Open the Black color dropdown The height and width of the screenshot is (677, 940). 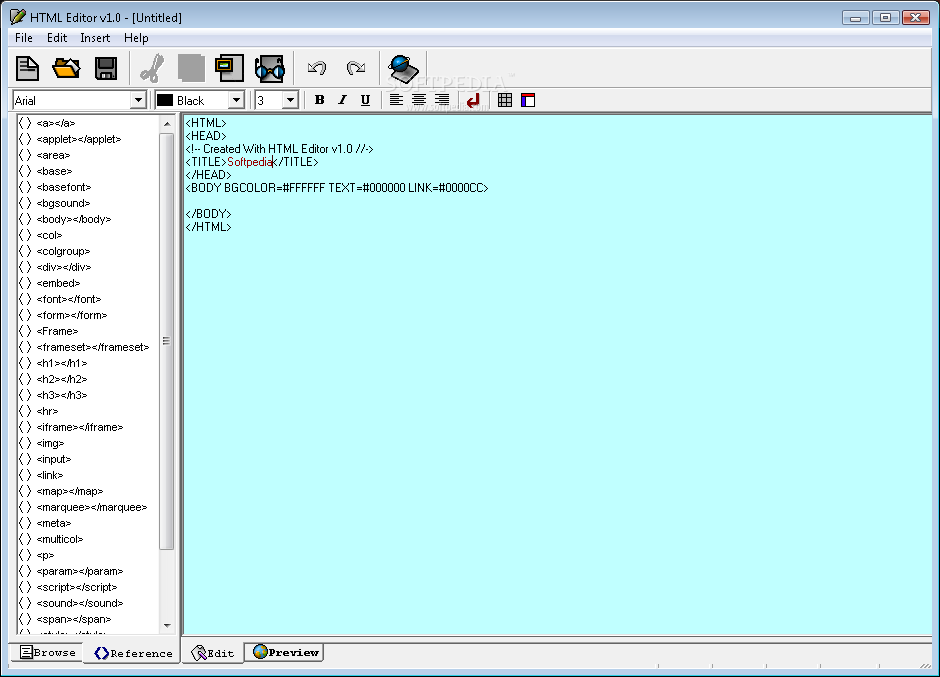click(237, 100)
